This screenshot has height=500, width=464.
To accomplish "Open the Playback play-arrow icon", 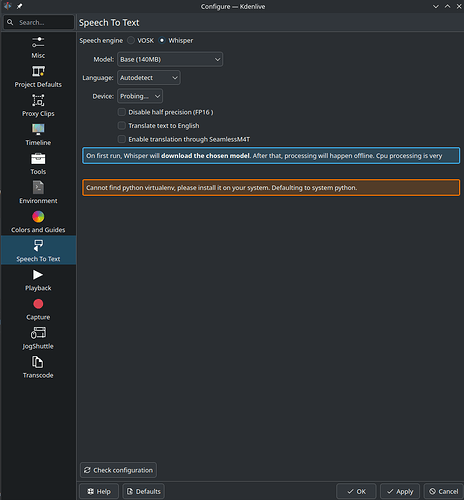I will click(38, 275).
